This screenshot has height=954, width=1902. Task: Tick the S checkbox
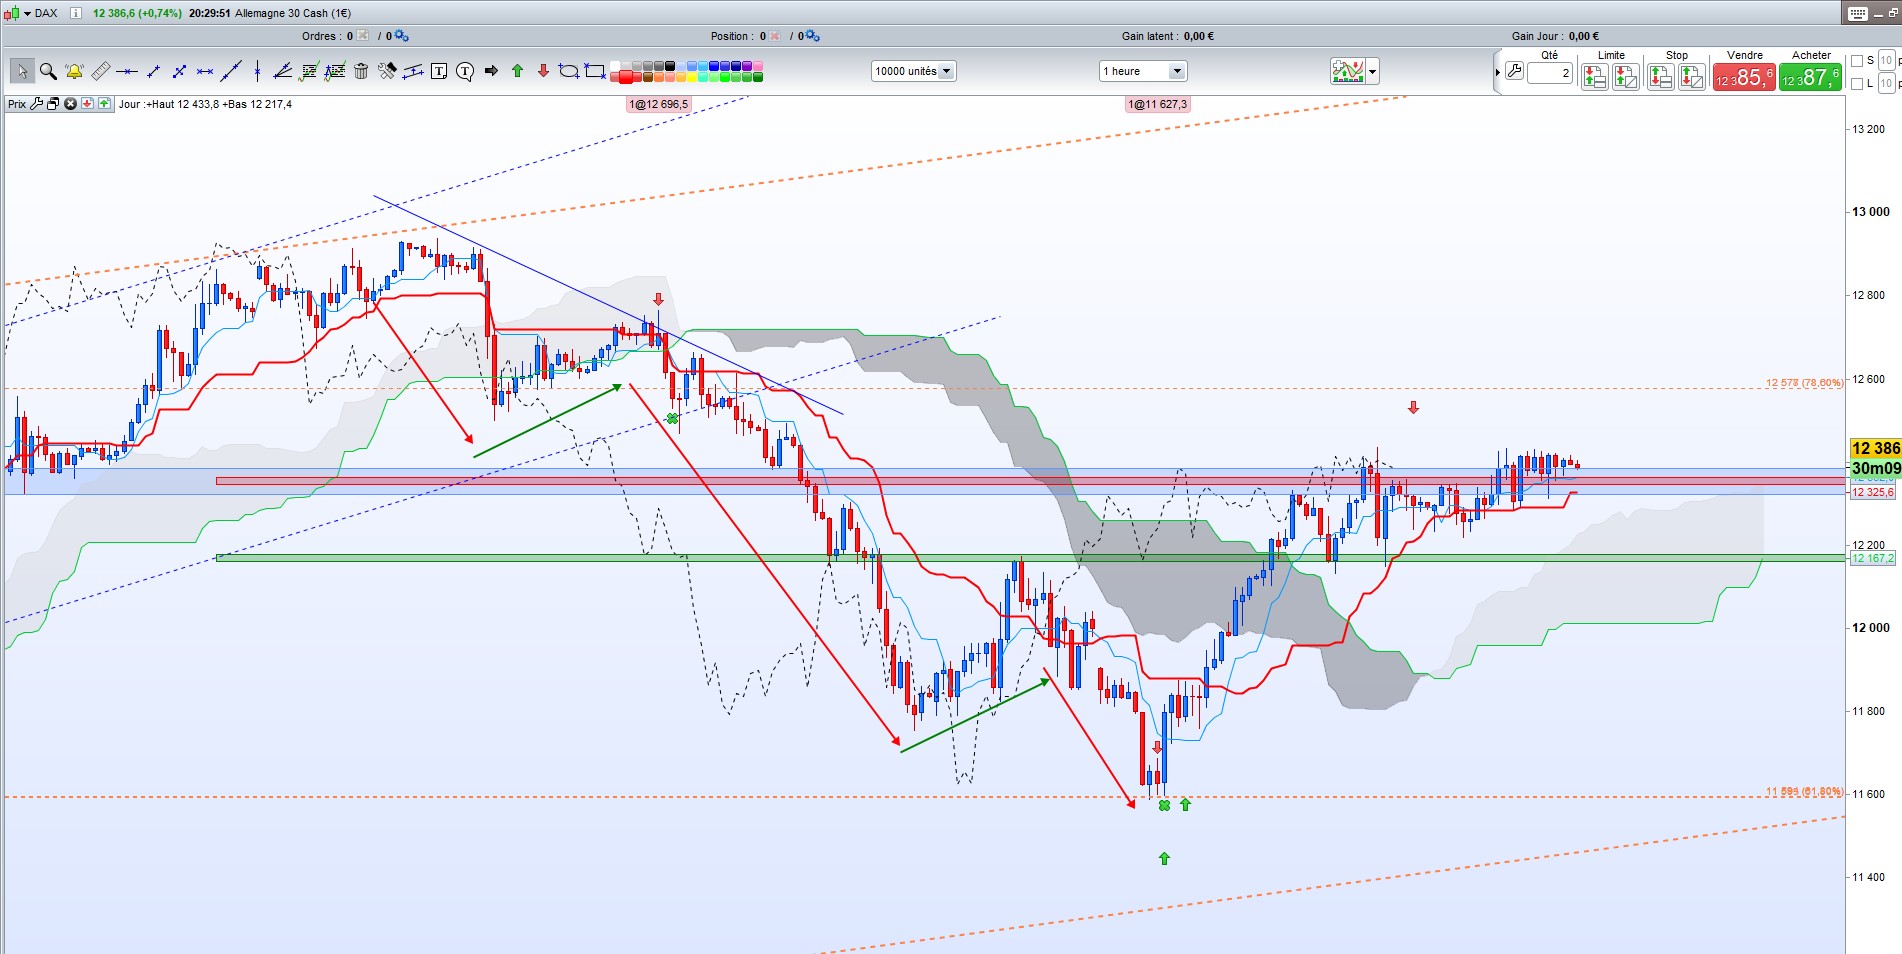click(1857, 61)
